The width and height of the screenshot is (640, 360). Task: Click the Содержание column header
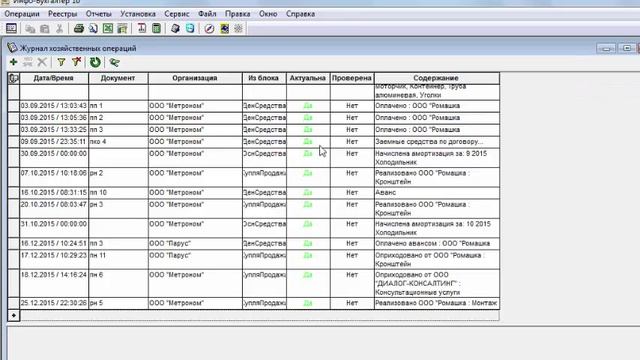(x=436, y=78)
